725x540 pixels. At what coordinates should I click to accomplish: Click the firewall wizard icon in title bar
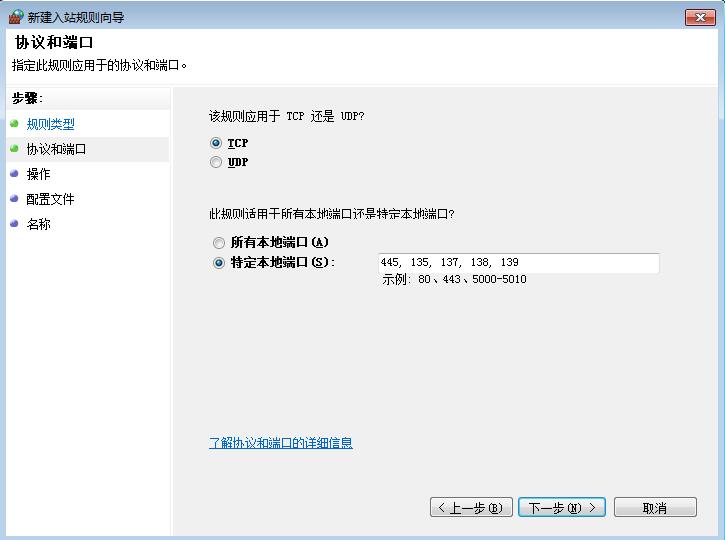point(15,17)
